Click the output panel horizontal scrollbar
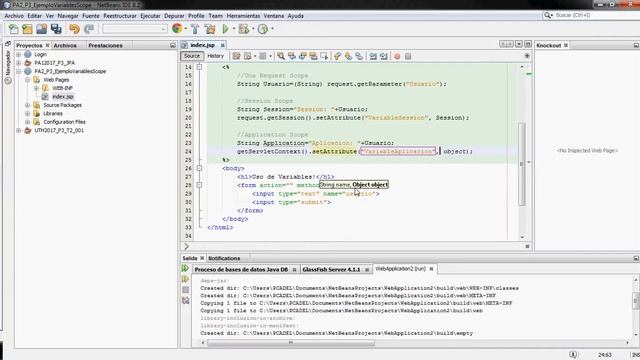Image resolution: width=640 pixels, height=360 pixels. [291, 343]
